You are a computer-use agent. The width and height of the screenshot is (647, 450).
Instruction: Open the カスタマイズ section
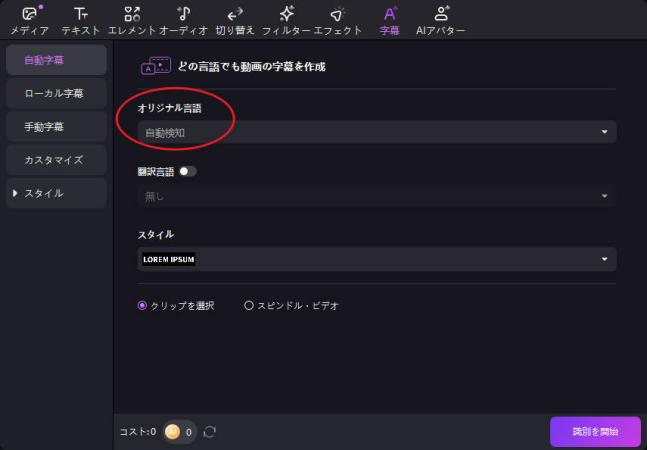tap(55, 160)
